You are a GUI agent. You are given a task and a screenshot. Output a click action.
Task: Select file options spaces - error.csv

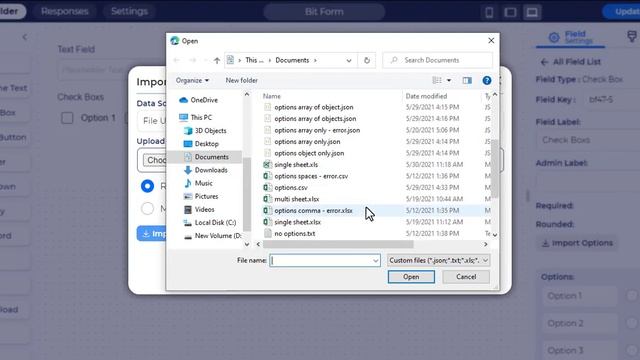(x=307, y=176)
